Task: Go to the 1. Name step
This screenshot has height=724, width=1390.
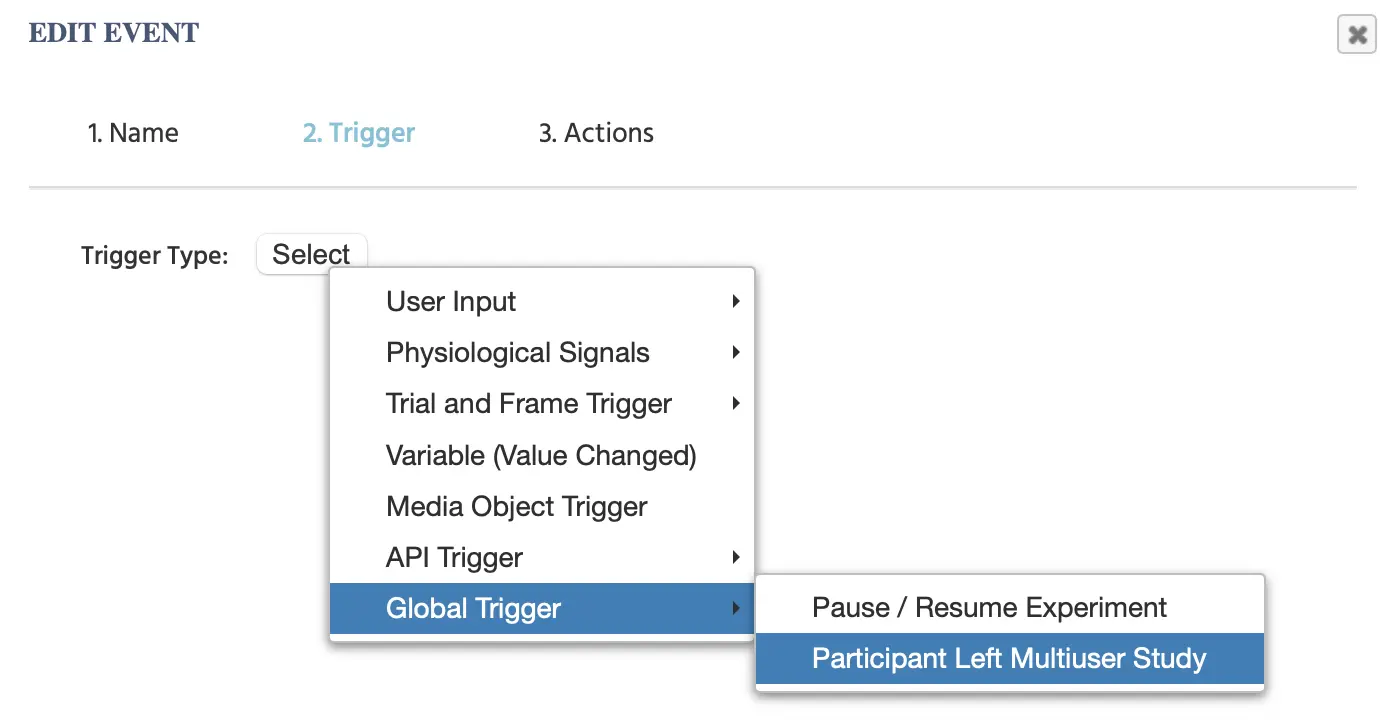Action: 133,133
